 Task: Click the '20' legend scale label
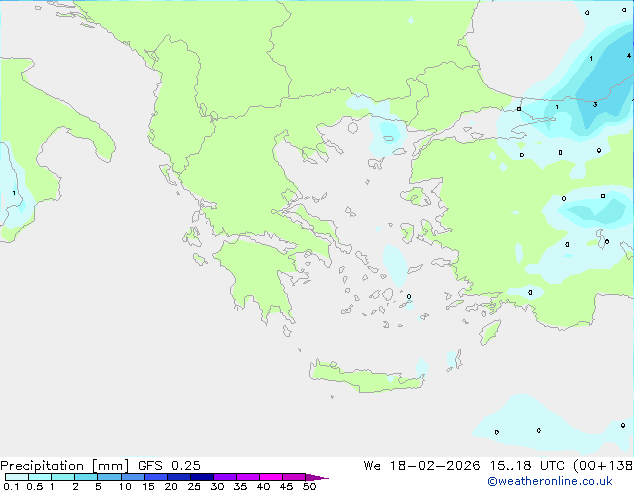[x=171, y=486]
